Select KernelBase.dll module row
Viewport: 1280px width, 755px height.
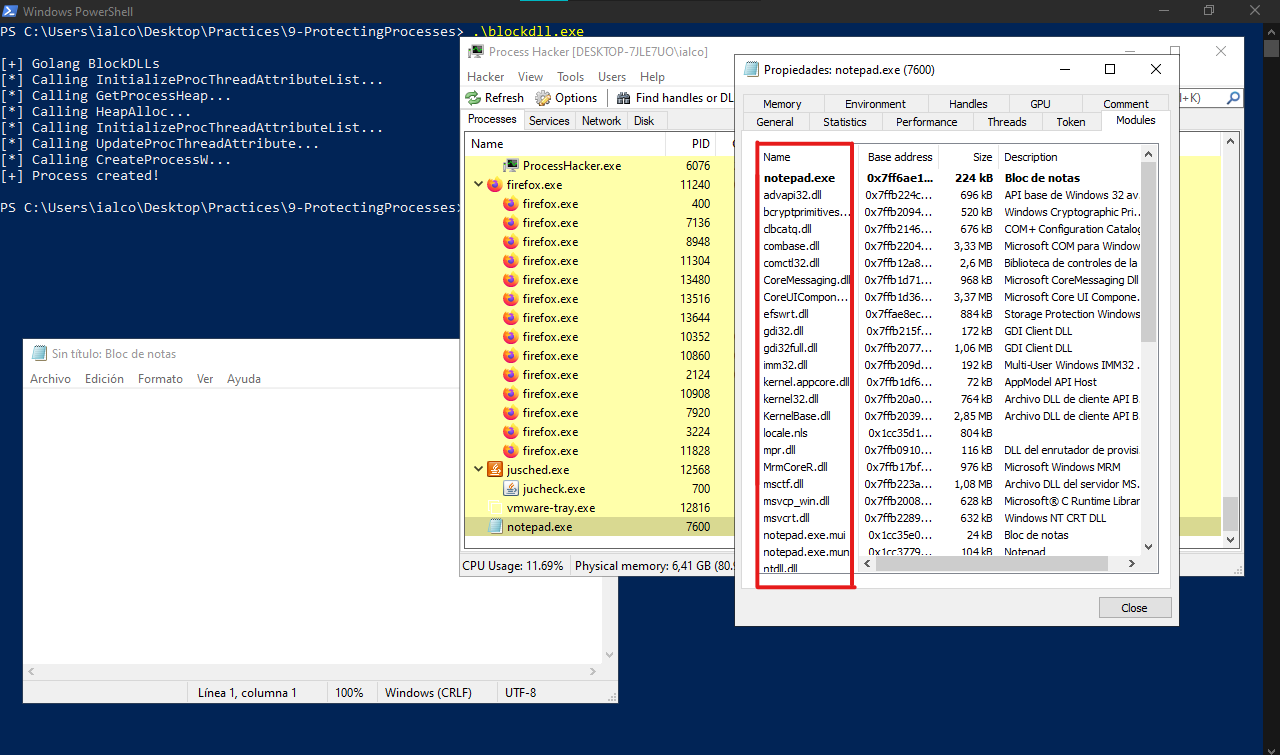tap(948, 416)
